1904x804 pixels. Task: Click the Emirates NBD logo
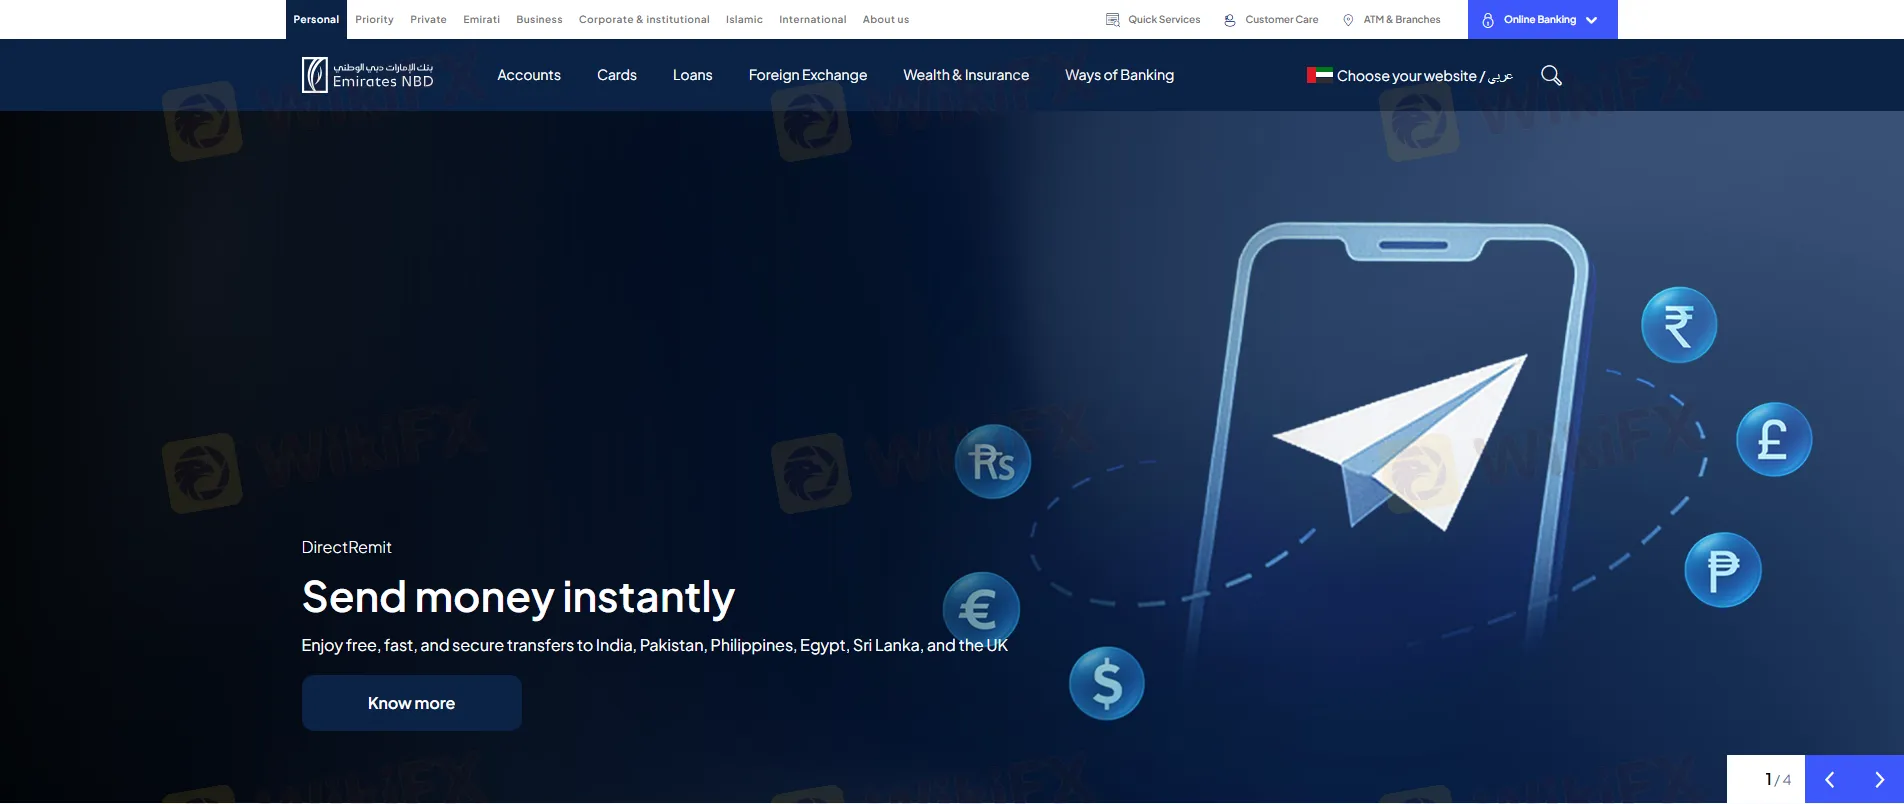[x=367, y=75]
